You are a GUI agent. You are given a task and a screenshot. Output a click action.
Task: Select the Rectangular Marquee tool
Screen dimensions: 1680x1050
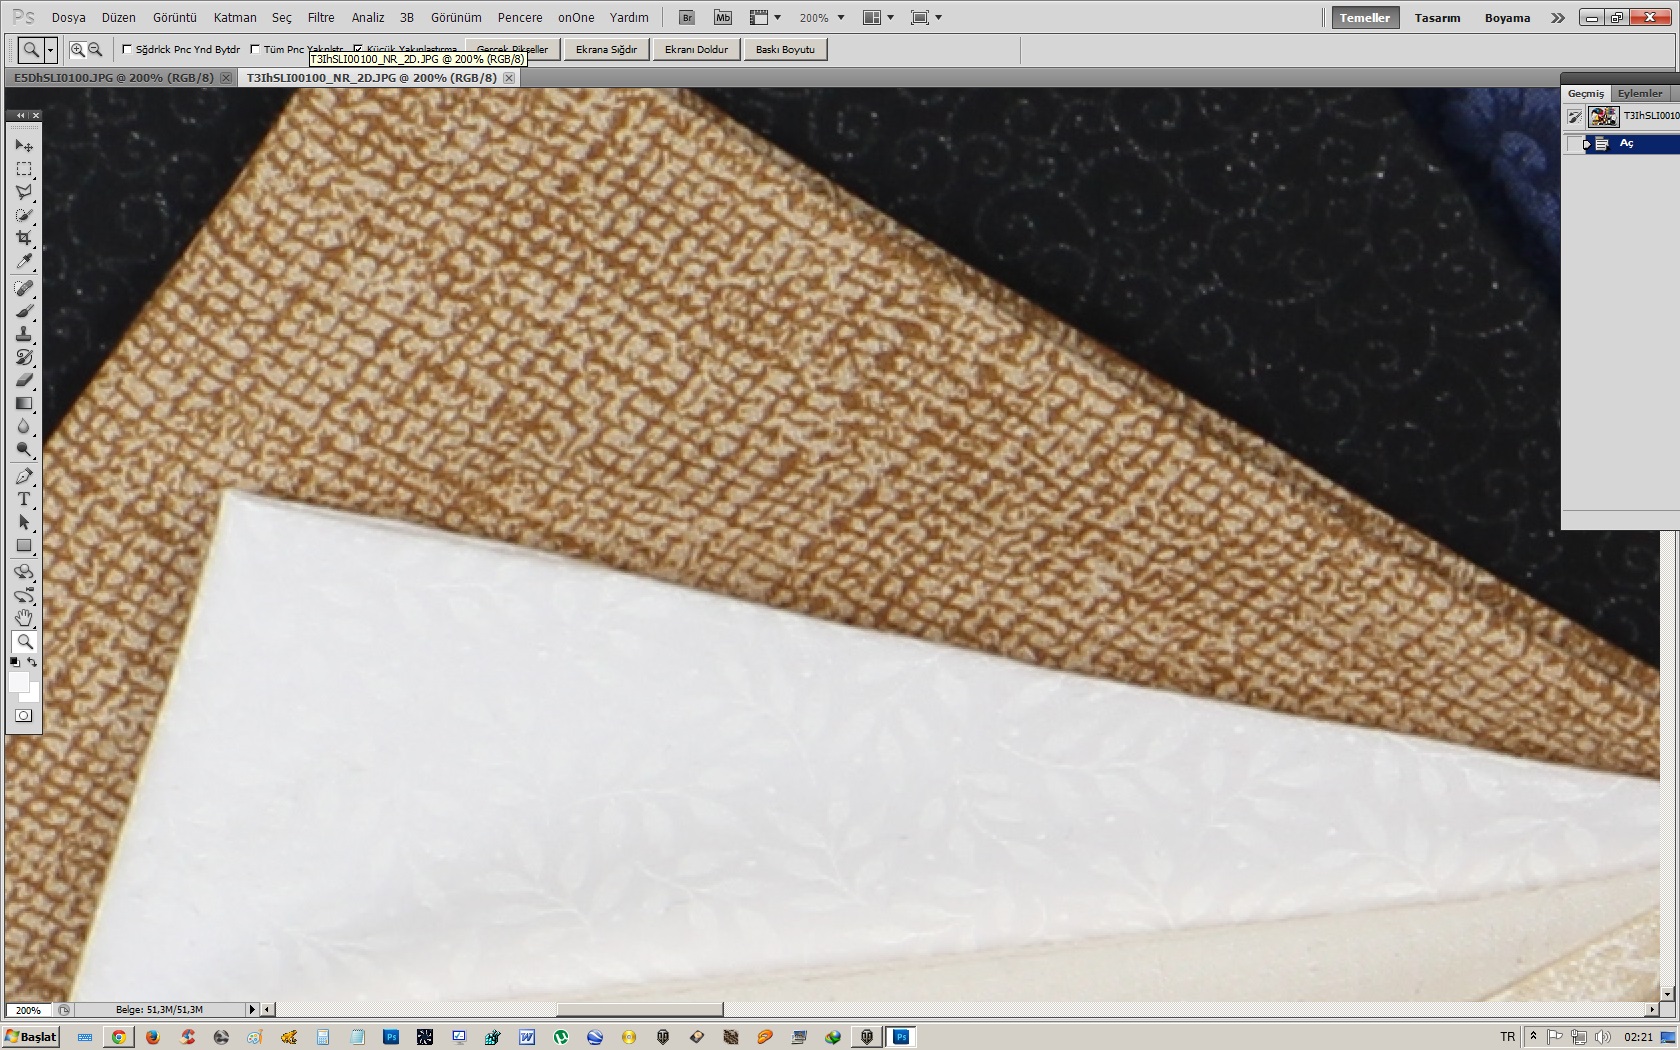tap(24, 169)
